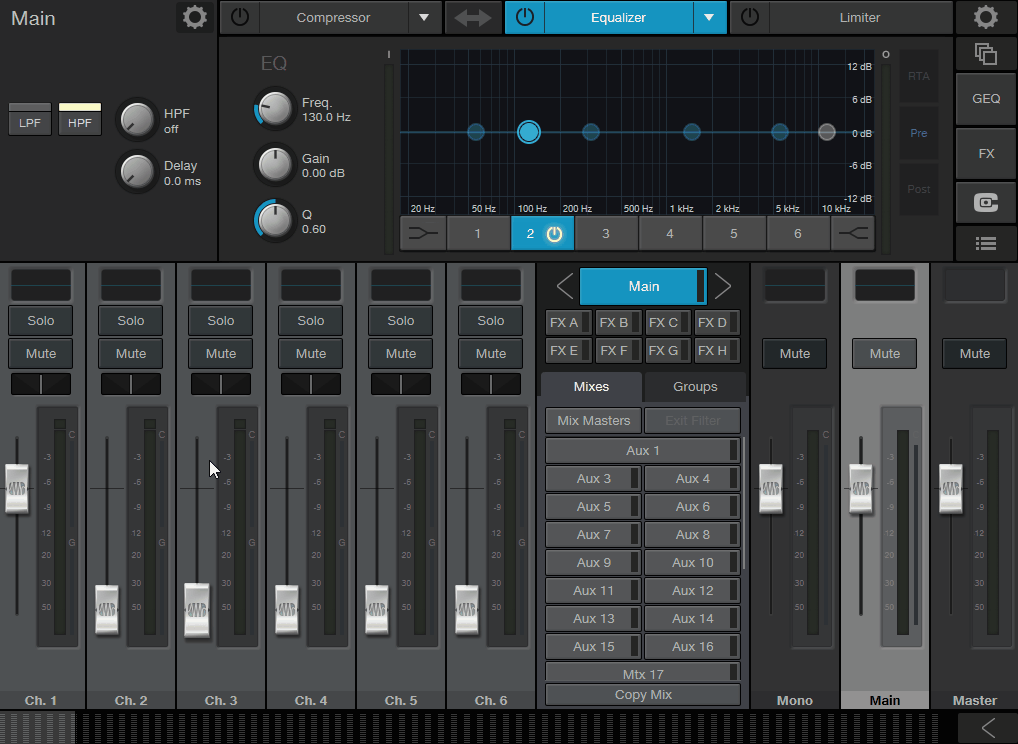Enable the LPF filter button
Image resolution: width=1018 pixels, height=744 pixels.
click(30, 123)
